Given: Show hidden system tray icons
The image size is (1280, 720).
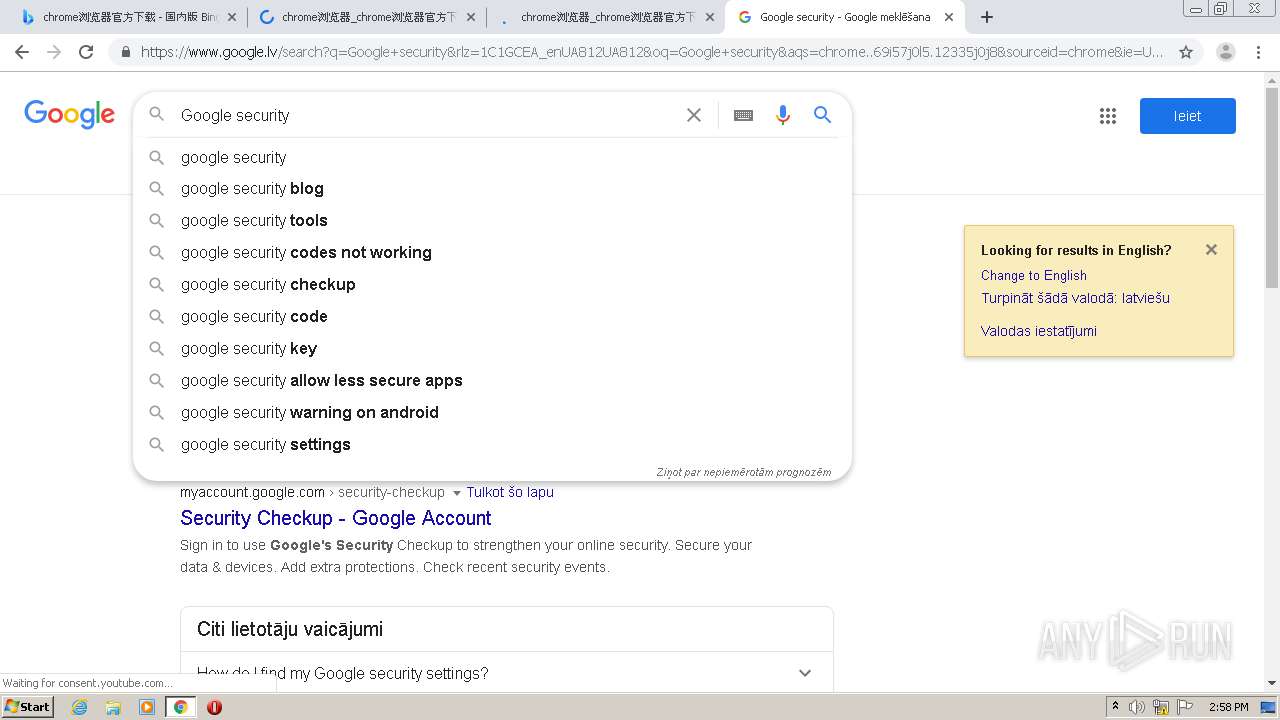Looking at the screenshot, I should click(x=1115, y=707).
